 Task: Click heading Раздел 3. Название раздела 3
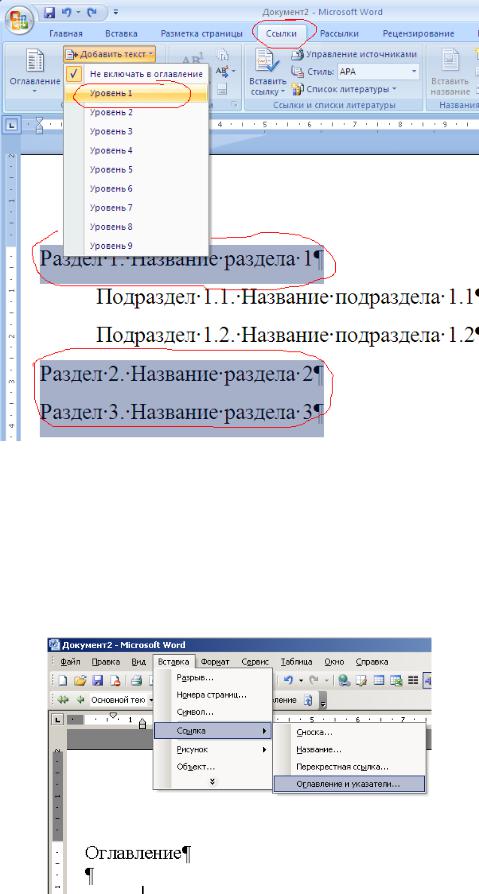pos(182,411)
